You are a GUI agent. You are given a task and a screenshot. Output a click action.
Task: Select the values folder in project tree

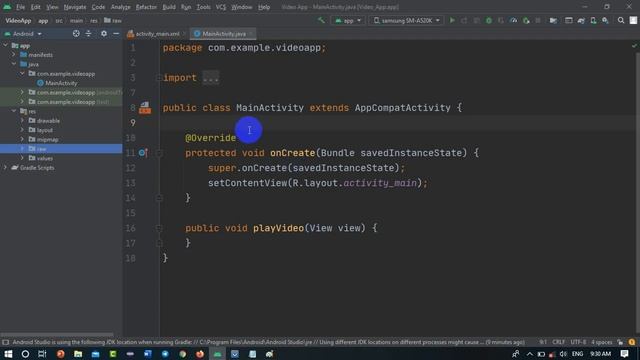click(44, 158)
